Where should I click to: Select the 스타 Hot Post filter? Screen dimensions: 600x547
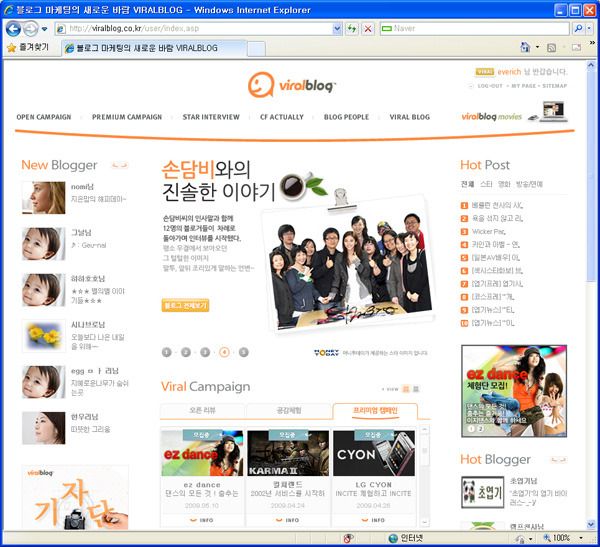point(486,184)
